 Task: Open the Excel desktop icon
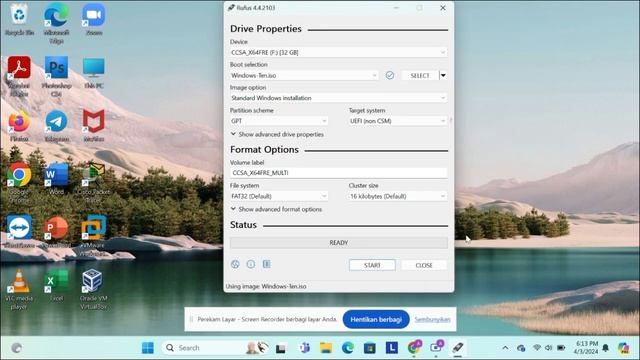56,285
